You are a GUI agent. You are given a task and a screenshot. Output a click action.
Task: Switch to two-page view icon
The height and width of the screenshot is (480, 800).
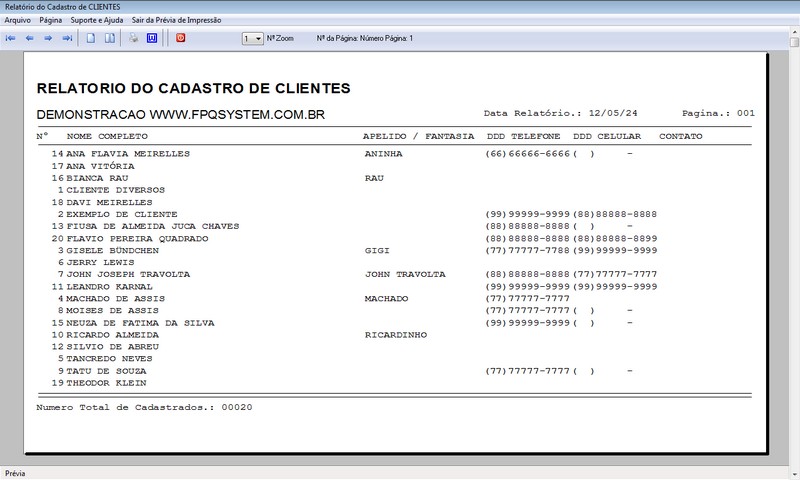coord(110,38)
